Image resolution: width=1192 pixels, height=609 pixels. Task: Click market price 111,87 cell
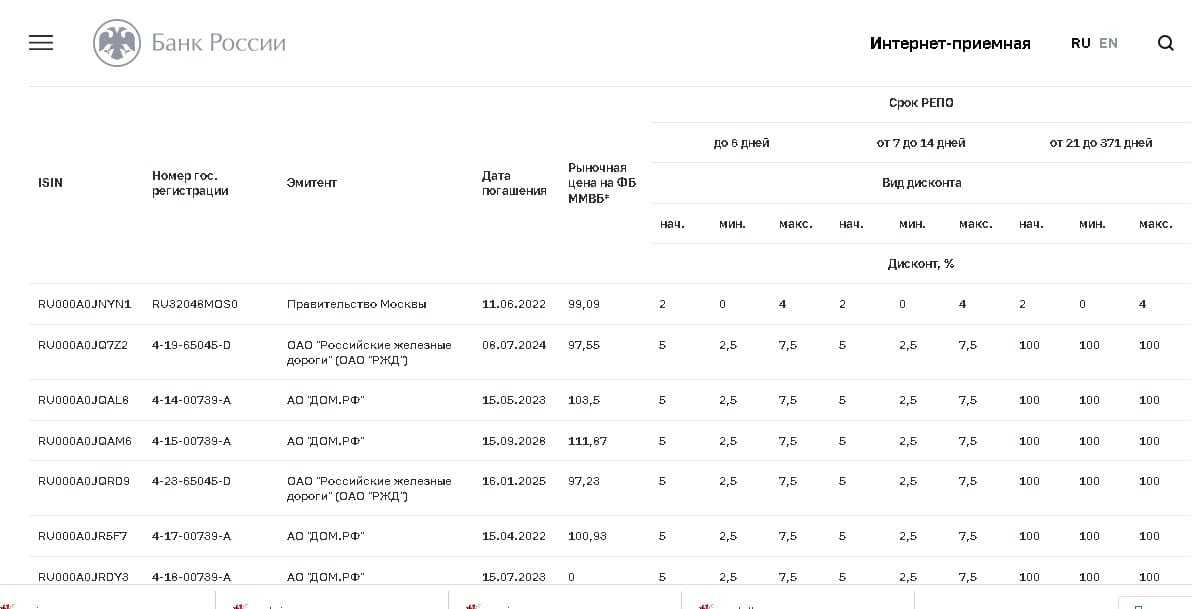point(587,441)
